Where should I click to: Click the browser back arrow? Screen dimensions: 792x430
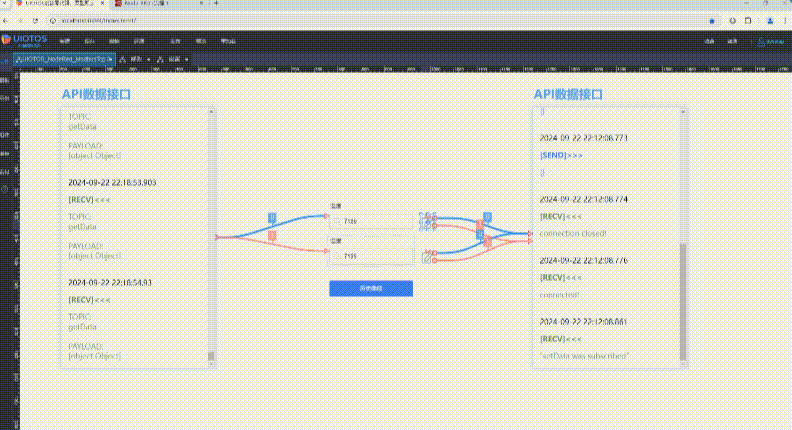coord(6,21)
